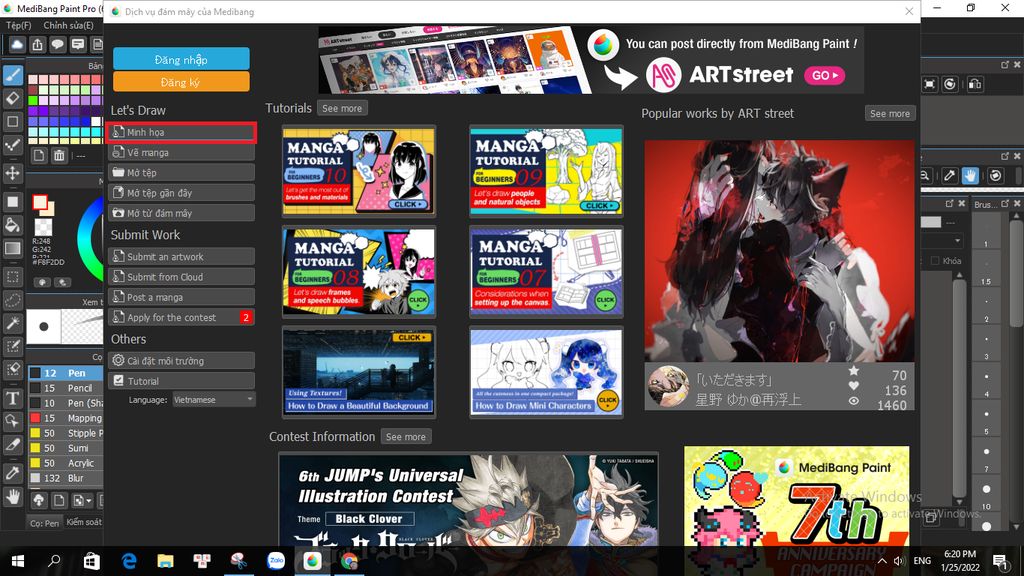Select the Eyedropper tool
1024x576 pixels.
[13, 473]
